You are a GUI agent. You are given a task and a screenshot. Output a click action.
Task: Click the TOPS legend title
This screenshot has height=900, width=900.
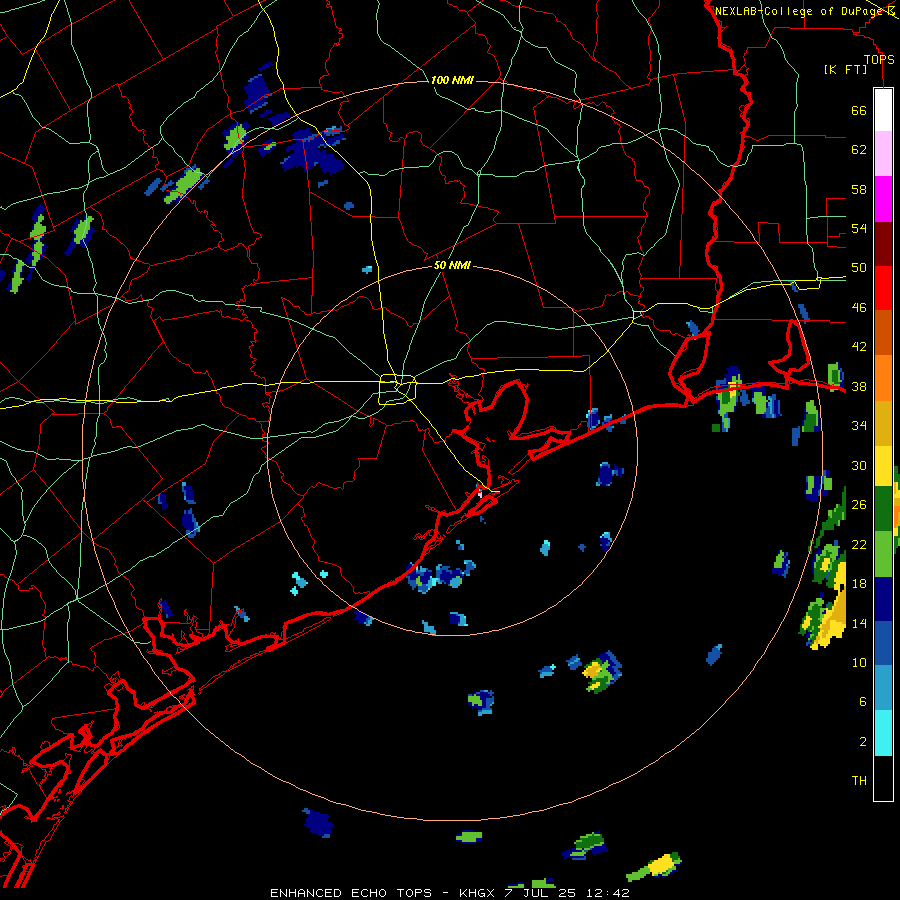(x=879, y=59)
